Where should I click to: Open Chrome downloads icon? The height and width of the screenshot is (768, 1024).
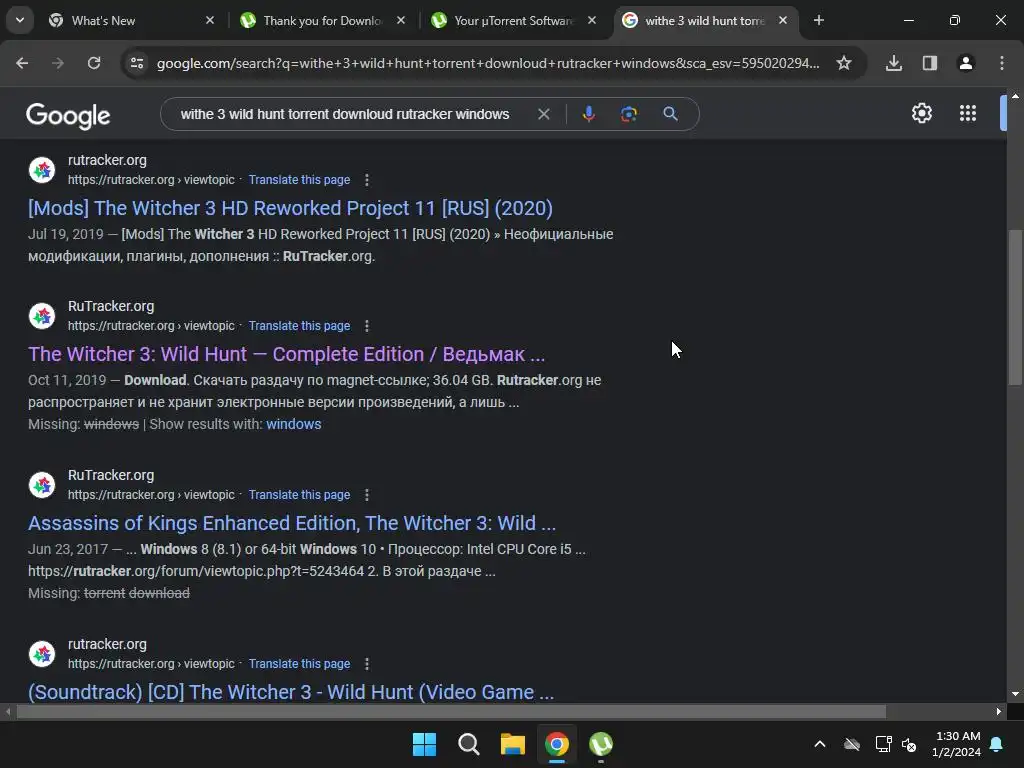click(893, 63)
